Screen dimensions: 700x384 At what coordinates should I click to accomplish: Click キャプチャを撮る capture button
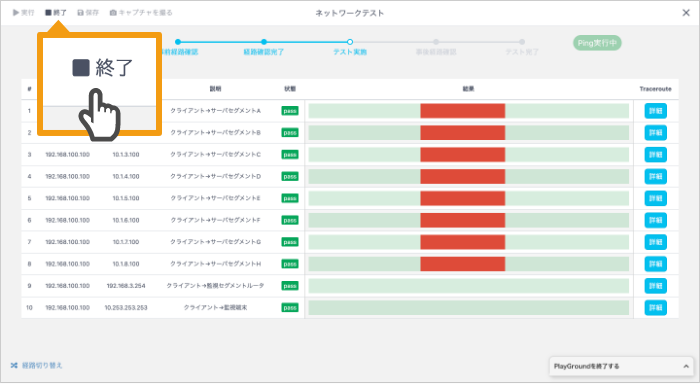tap(141, 13)
